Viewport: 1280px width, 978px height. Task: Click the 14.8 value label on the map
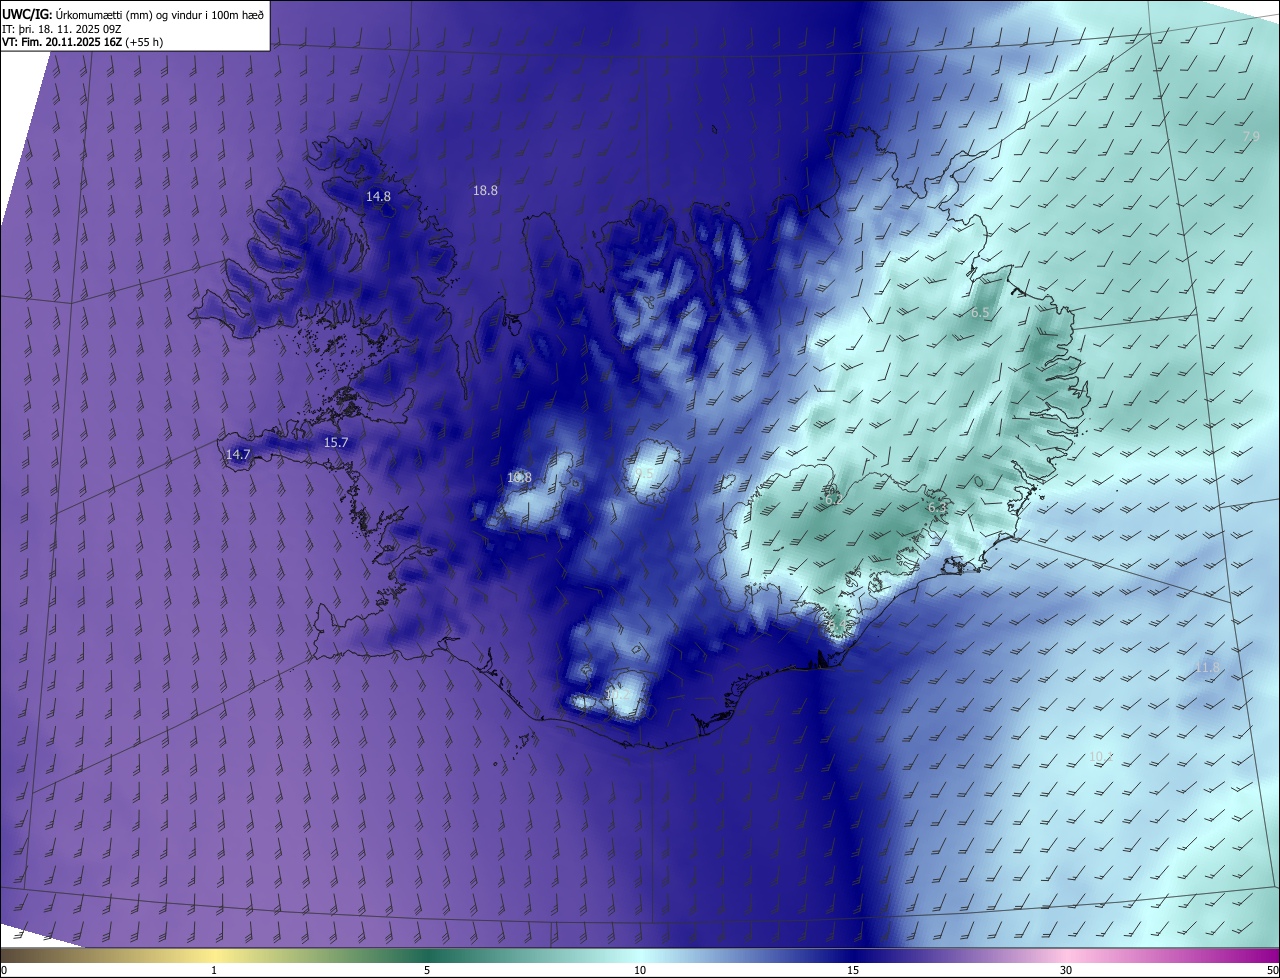(378, 197)
